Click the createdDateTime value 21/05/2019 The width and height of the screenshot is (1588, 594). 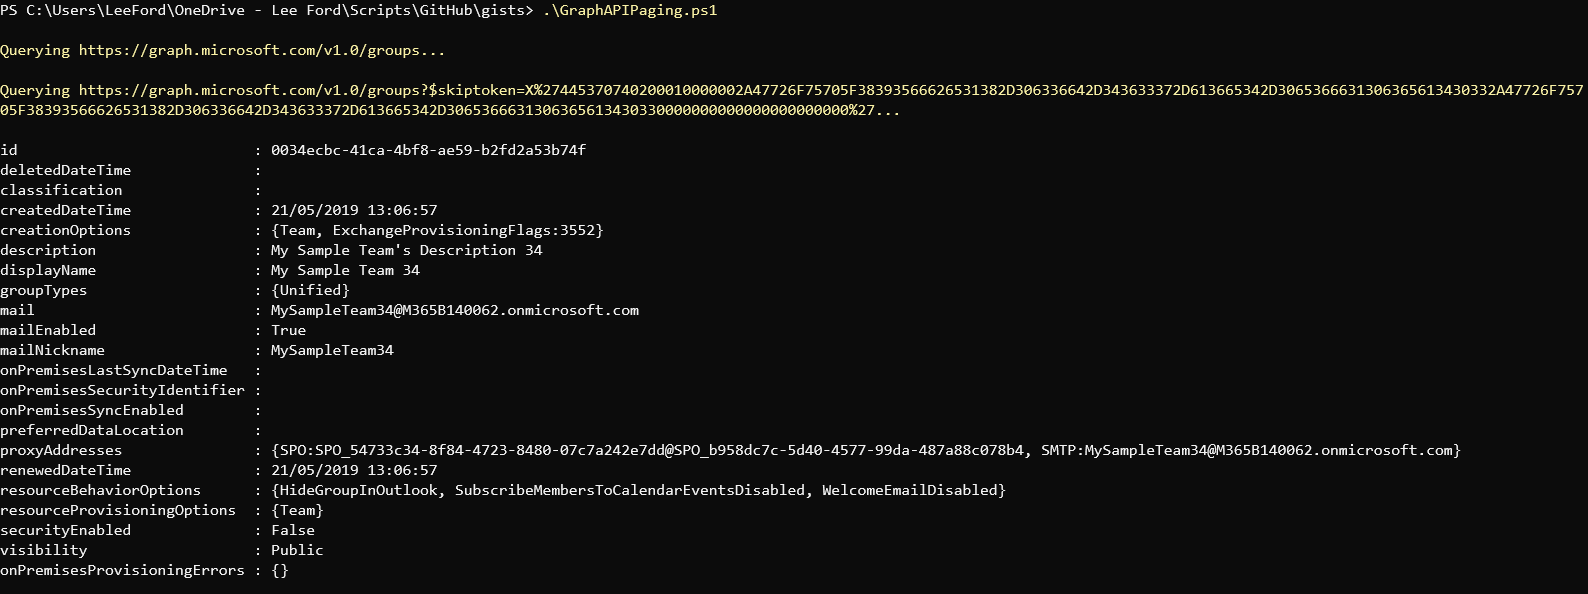point(354,210)
